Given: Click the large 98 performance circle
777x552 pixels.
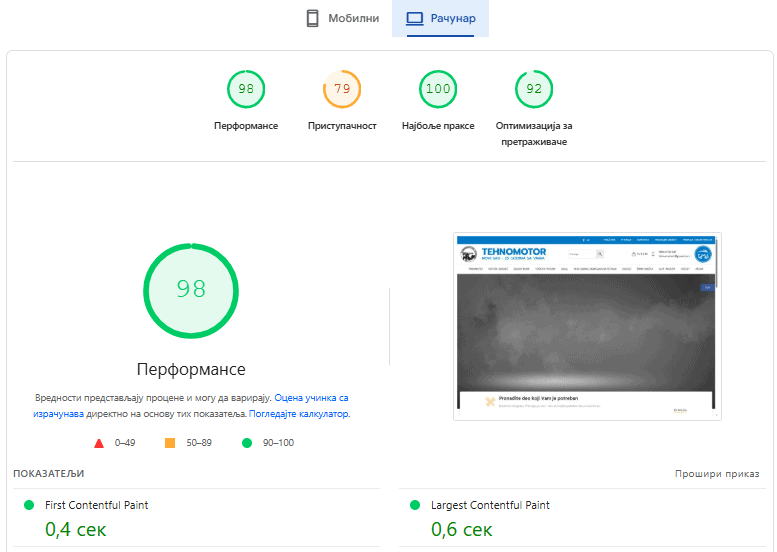Looking at the screenshot, I should coord(191,289).
